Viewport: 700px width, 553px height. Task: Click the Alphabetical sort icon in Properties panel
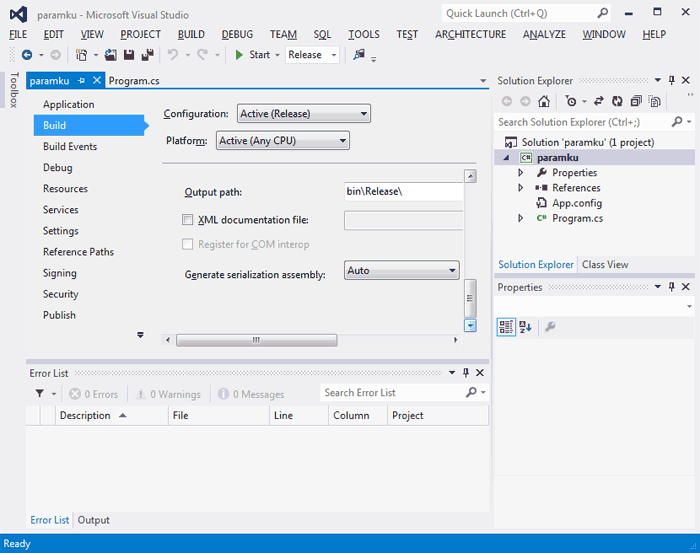point(525,327)
